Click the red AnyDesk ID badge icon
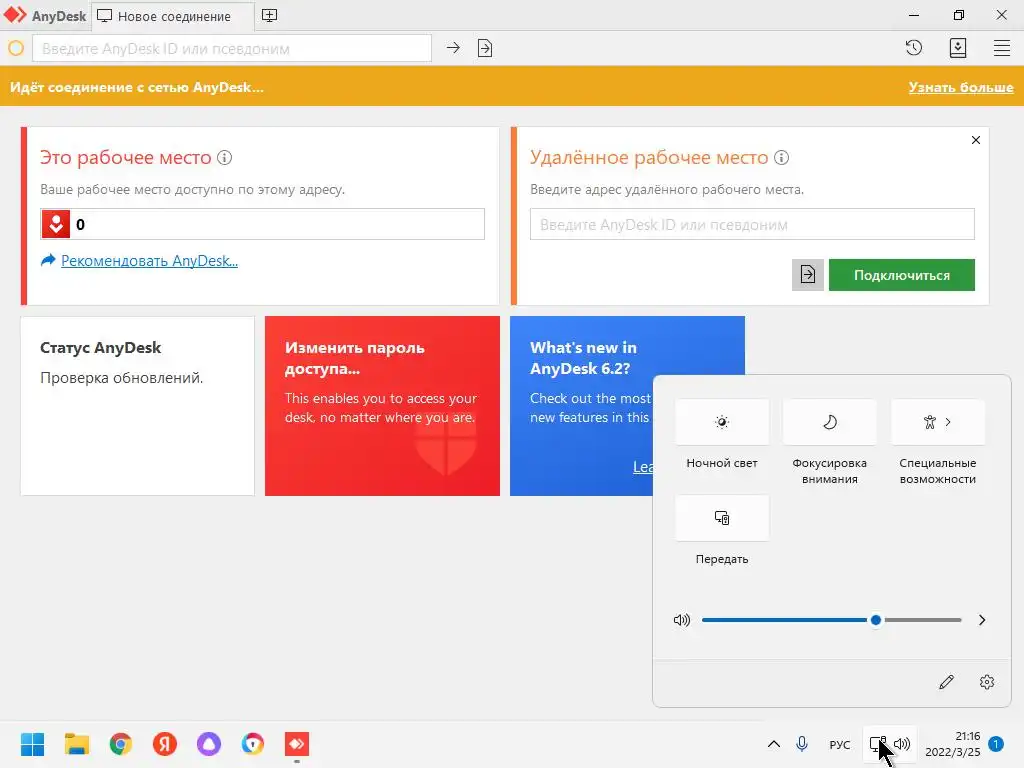The width and height of the screenshot is (1024, 768). [56, 224]
